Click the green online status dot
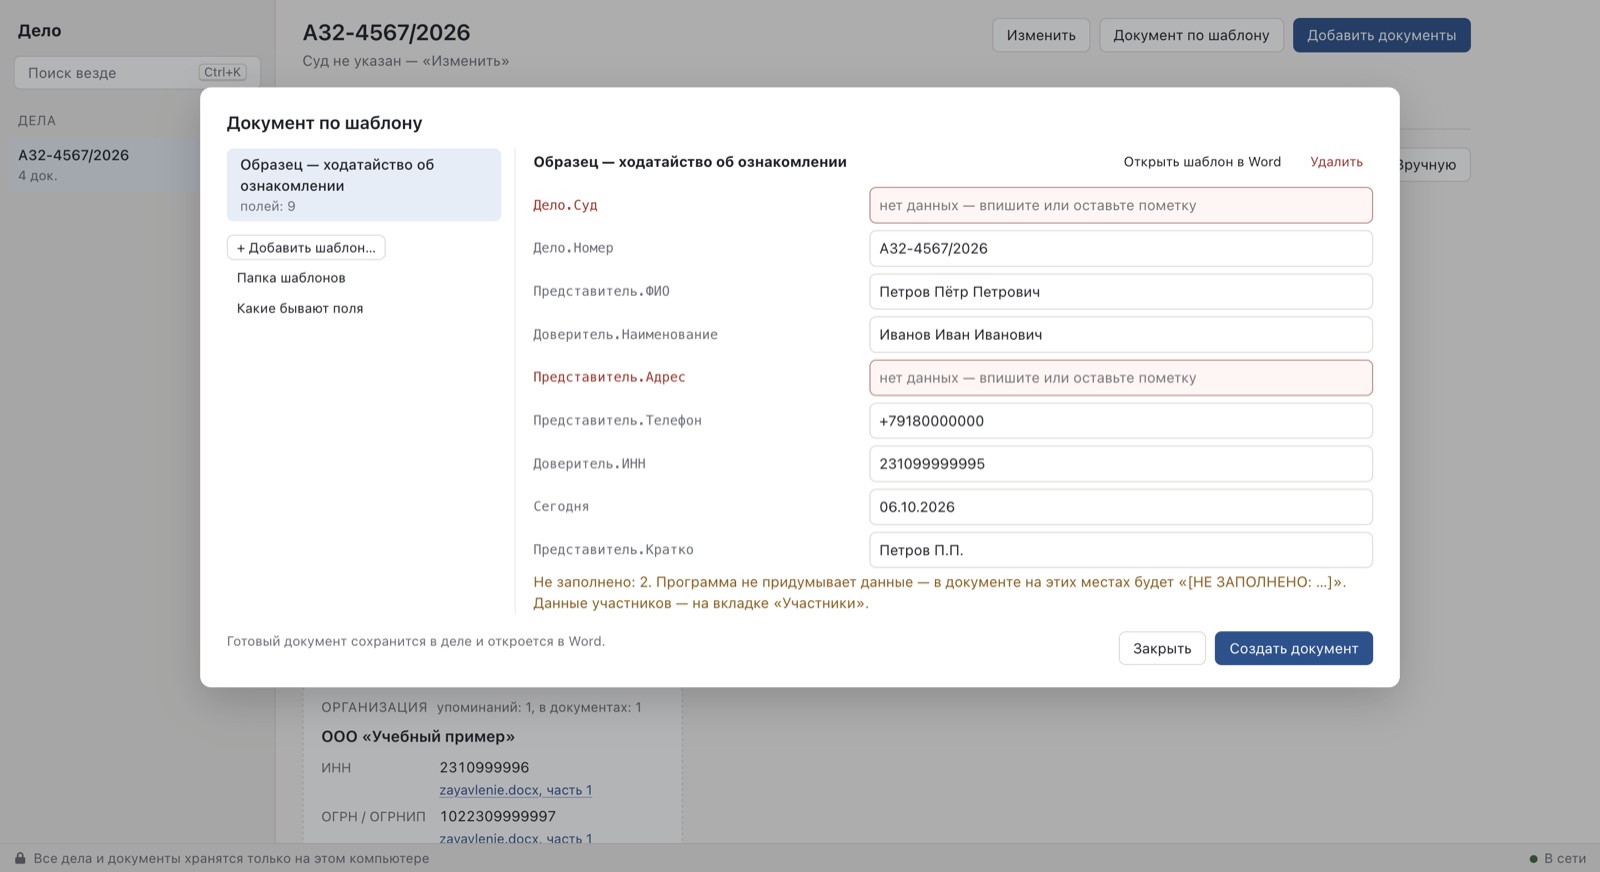This screenshot has height=872, width=1600. tap(1533, 858)
